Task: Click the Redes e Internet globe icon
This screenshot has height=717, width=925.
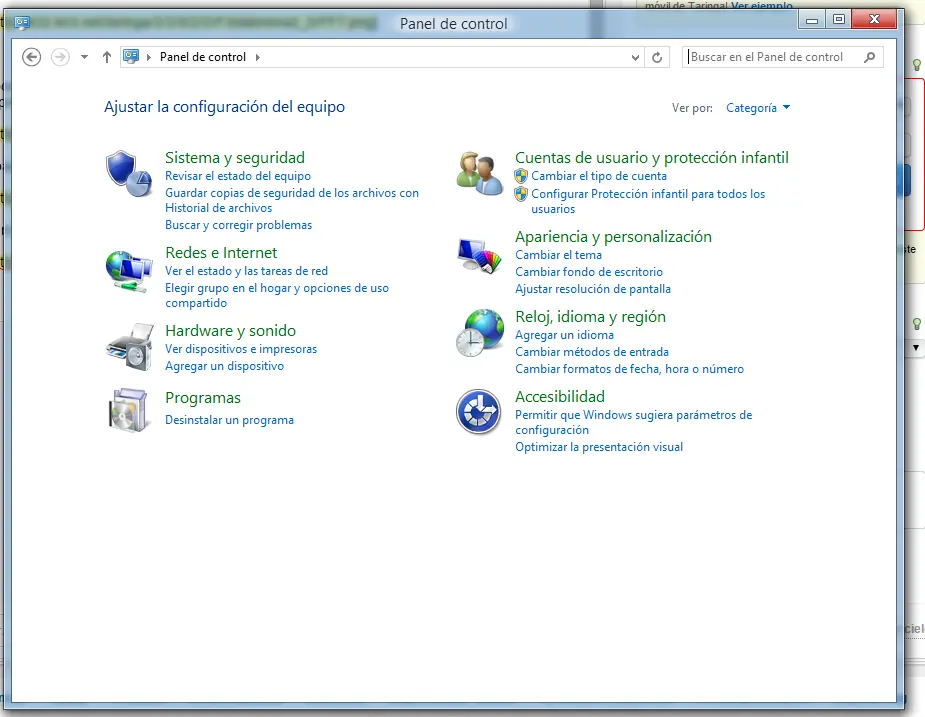Action: [x=129, y=271]
